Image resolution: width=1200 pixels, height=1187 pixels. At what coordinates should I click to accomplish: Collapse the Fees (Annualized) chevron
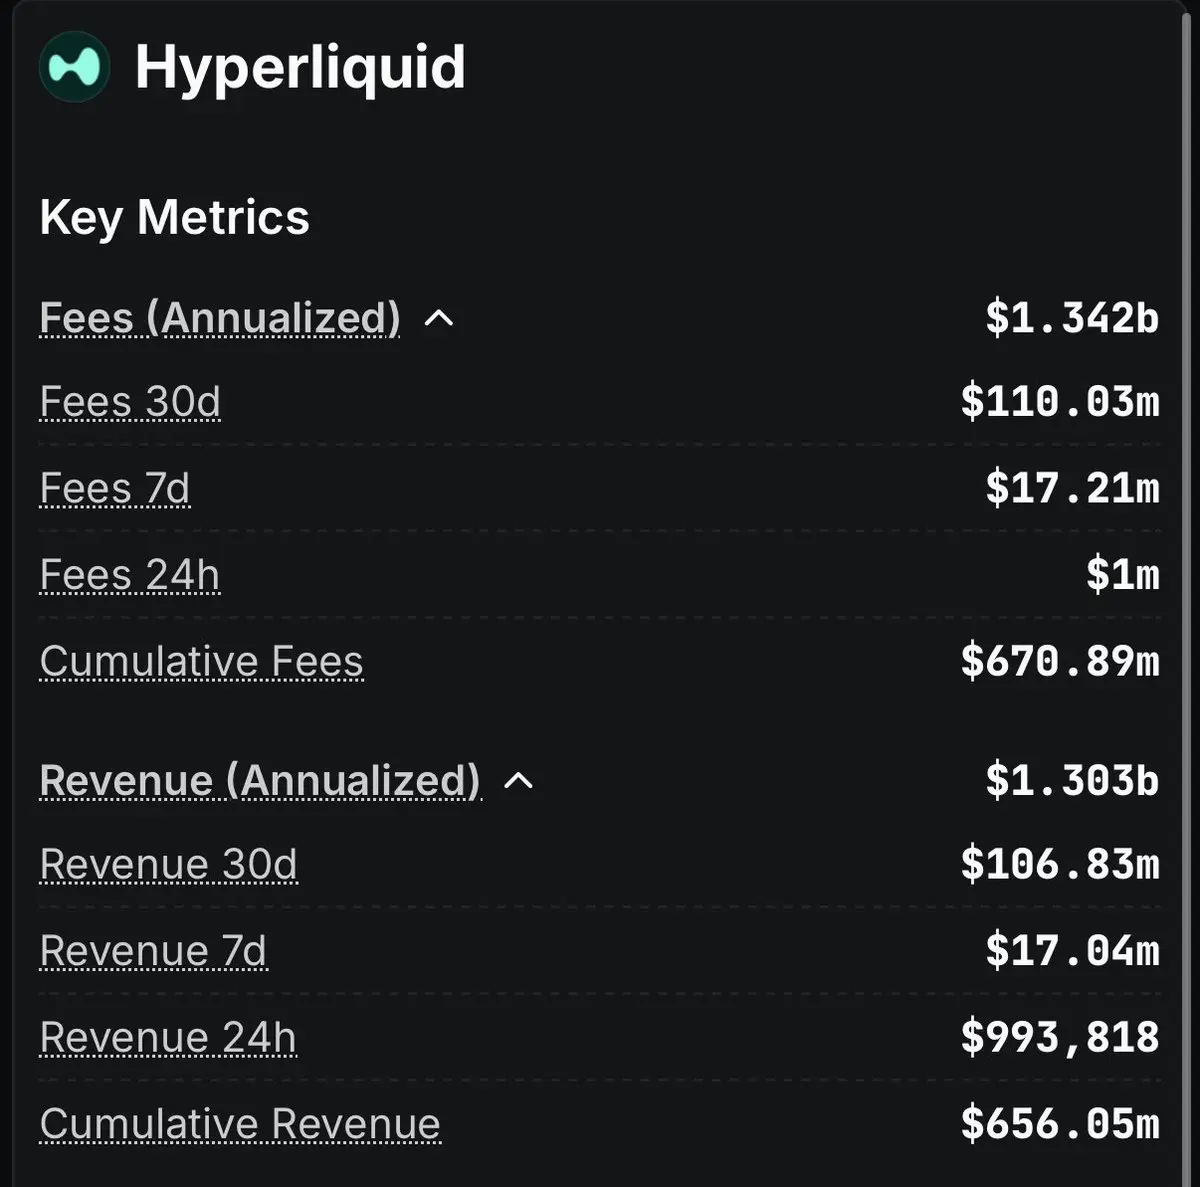coord(439,319)
